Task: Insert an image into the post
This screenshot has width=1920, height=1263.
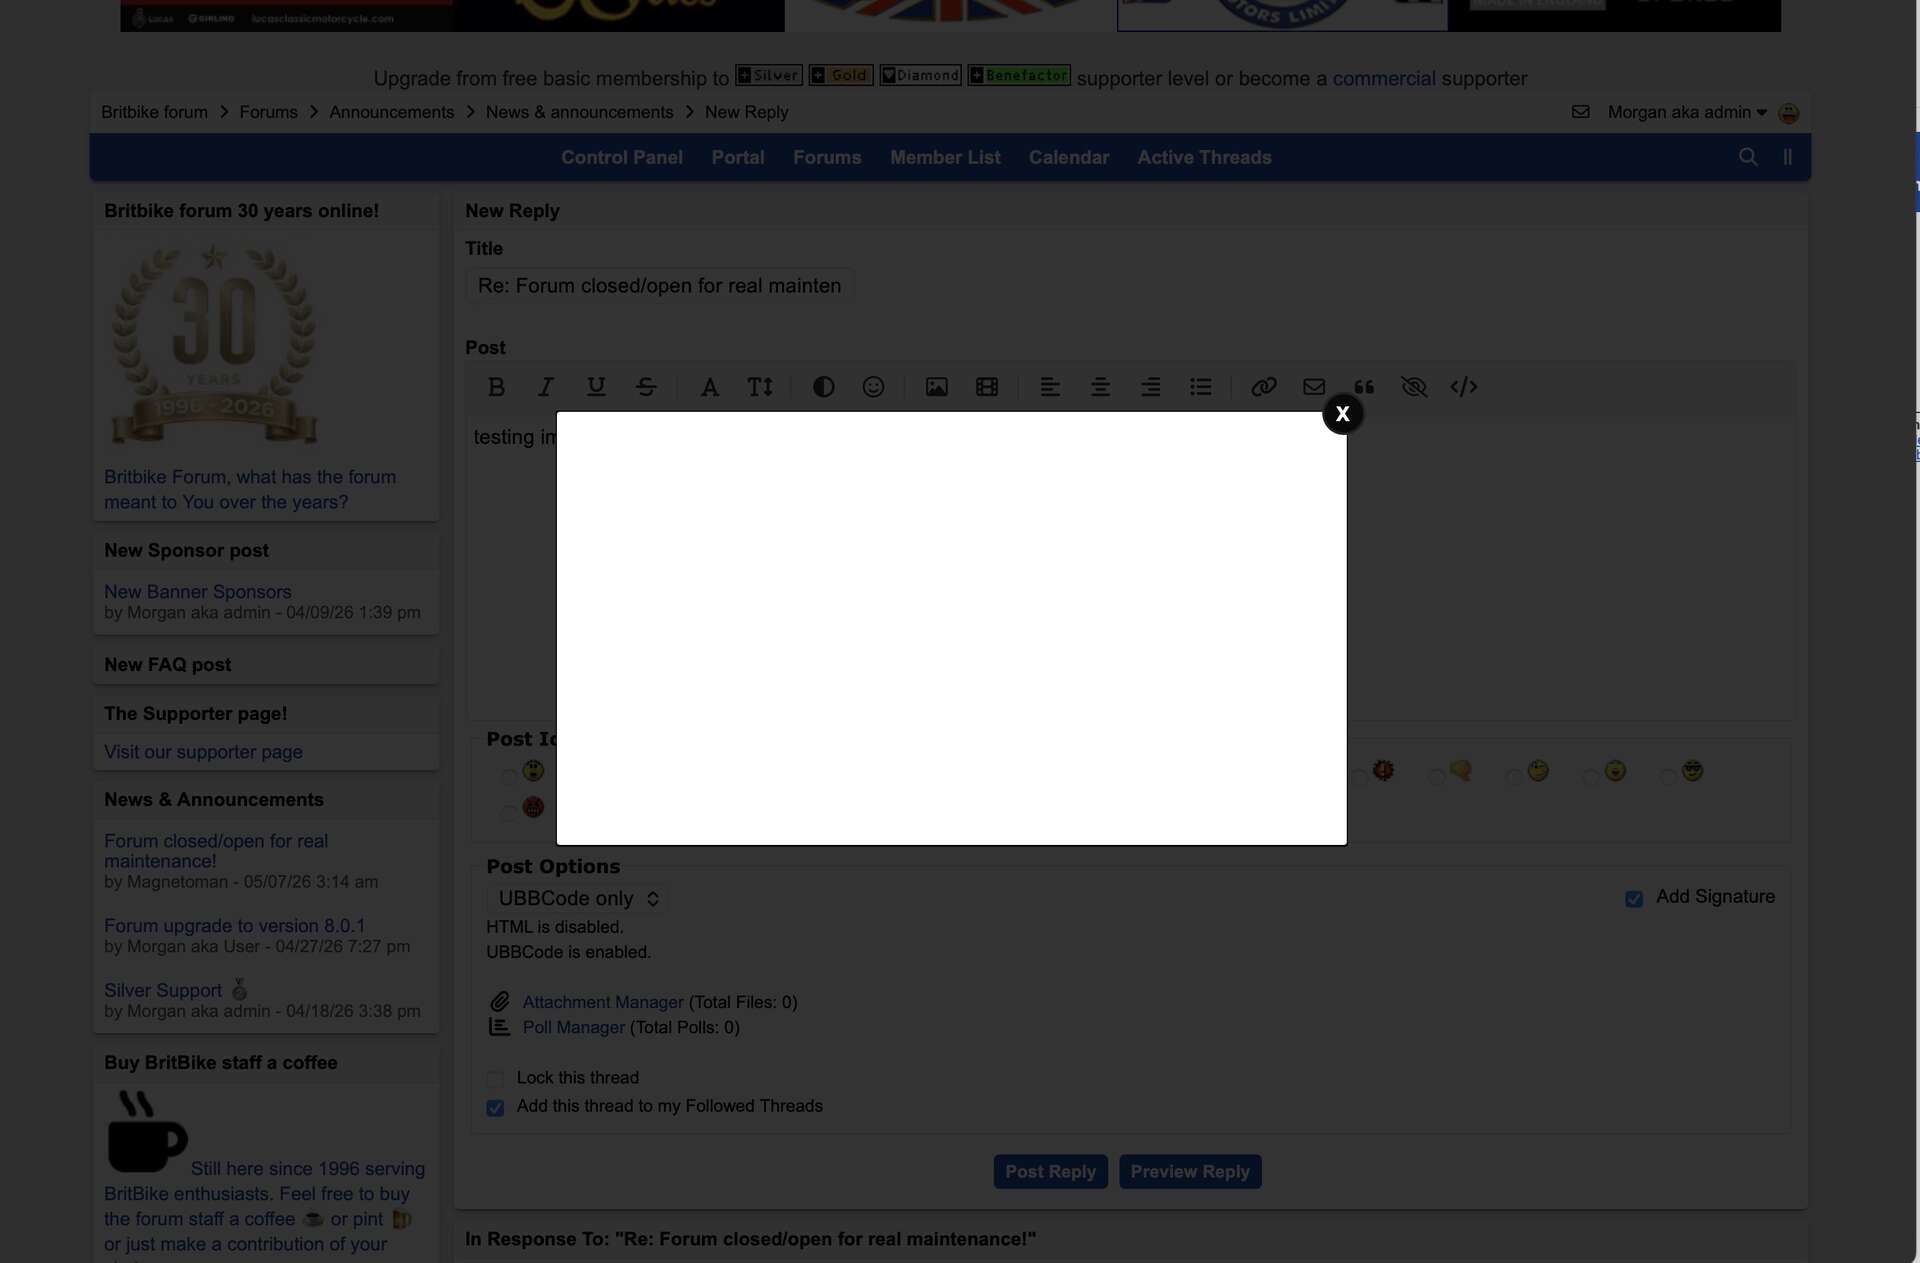Action: [x=936, y=387]
